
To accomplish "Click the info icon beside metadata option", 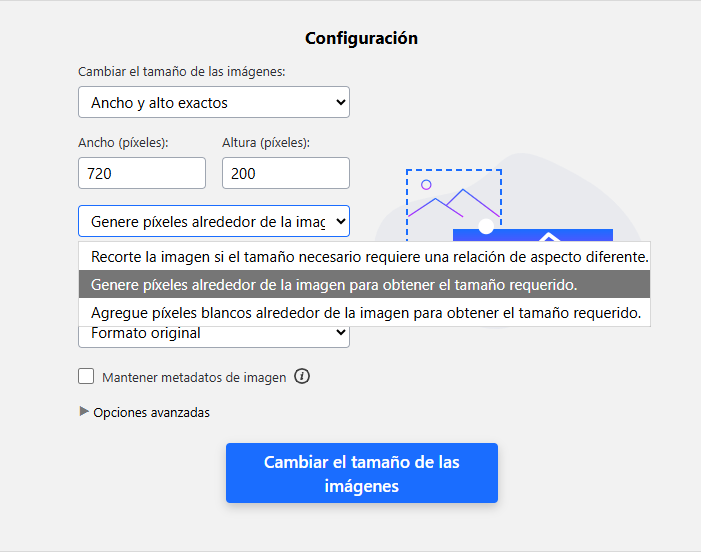I will 302,377.
